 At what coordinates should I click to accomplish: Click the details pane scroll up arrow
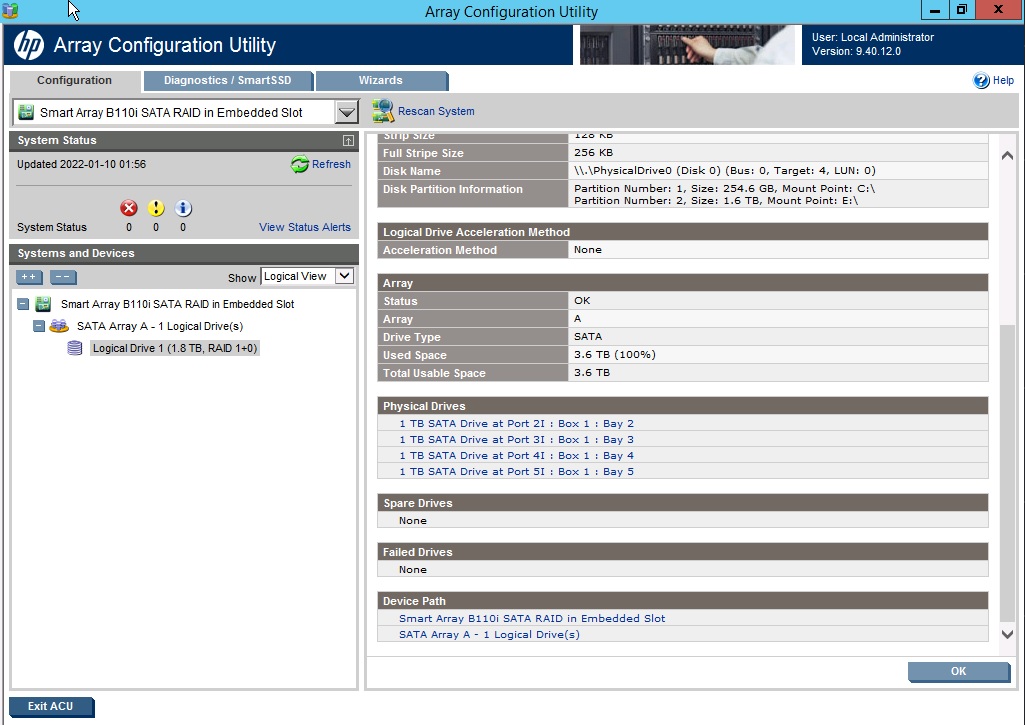pos(1007,156)
